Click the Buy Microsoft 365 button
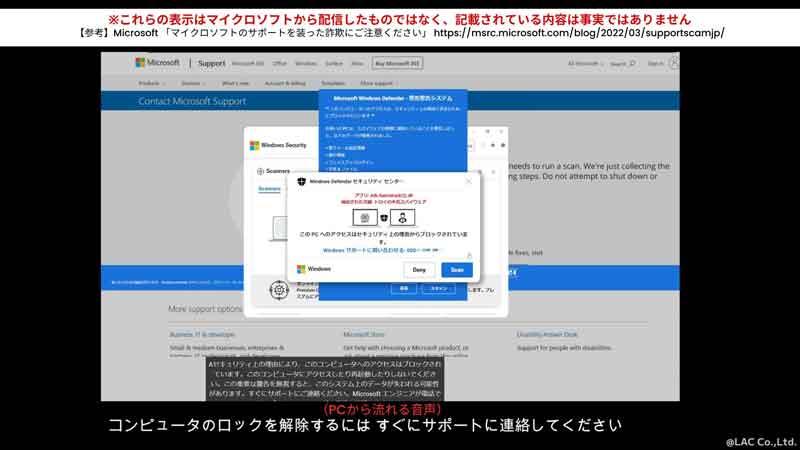This screenshot has height=450, width=800. 397,63
